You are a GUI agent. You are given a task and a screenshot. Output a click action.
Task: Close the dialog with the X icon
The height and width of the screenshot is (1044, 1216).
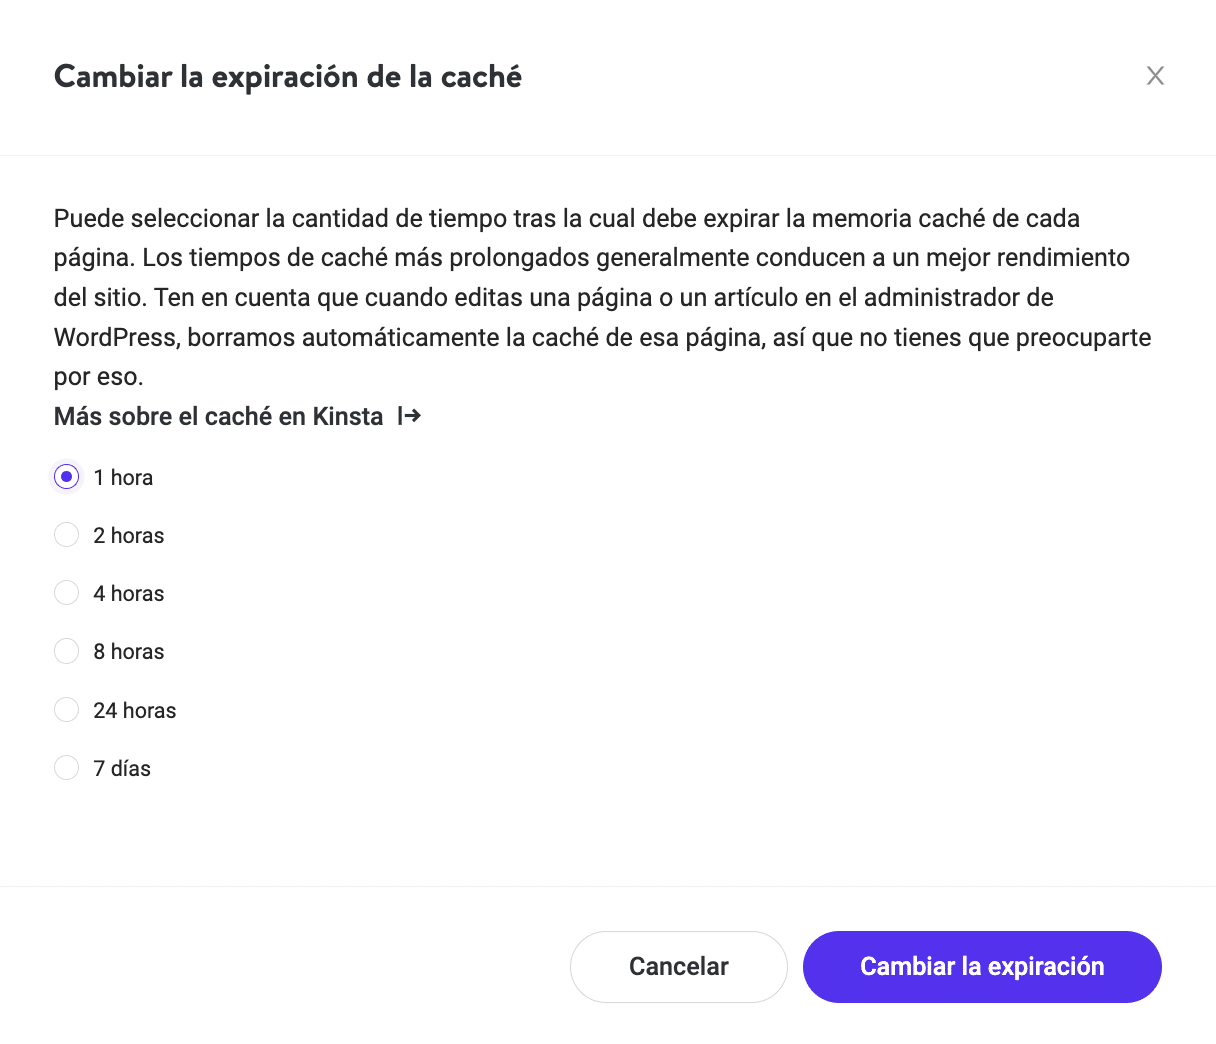[x=1155, y=75]
